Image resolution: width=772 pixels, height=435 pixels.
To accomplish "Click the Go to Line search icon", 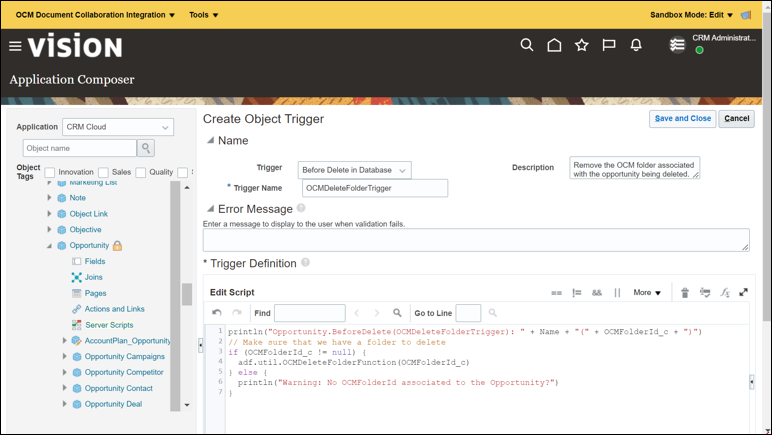I will point(492,312).
